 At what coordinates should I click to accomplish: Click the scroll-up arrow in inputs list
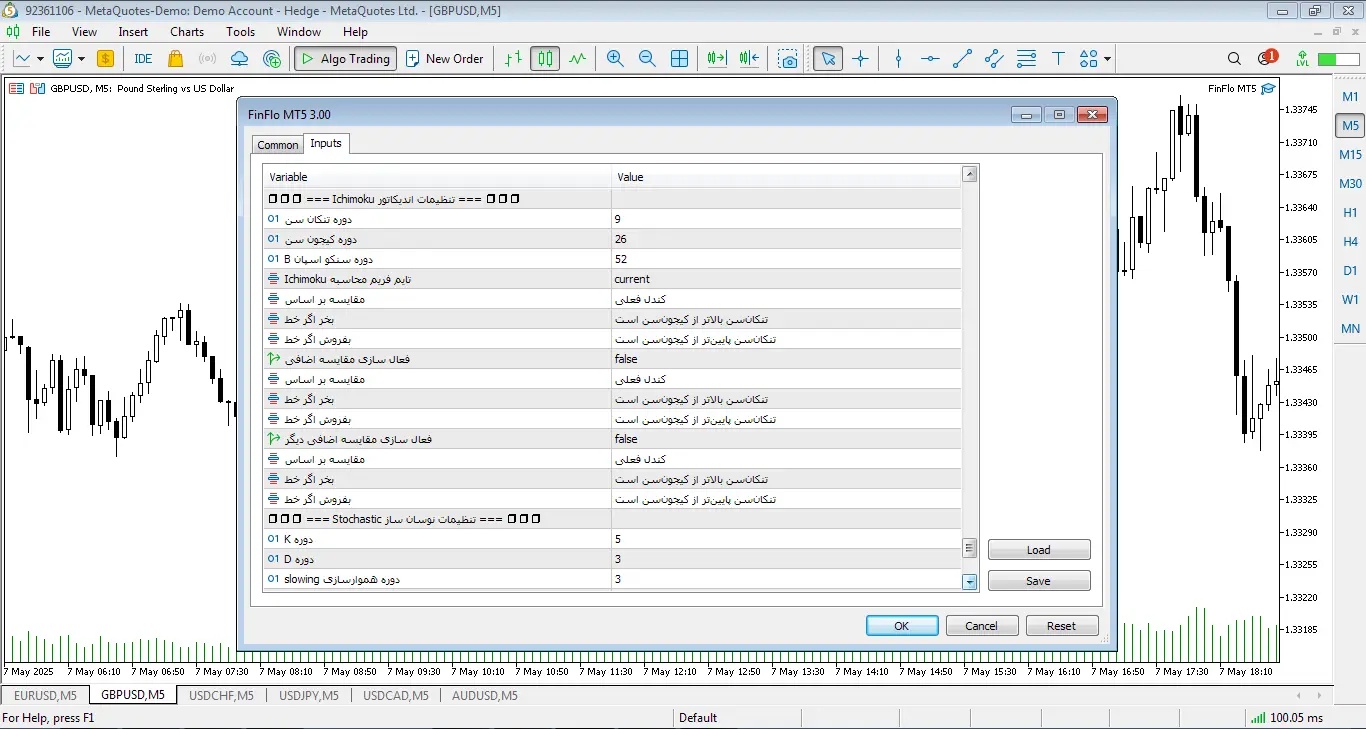[x=969, y=175]
